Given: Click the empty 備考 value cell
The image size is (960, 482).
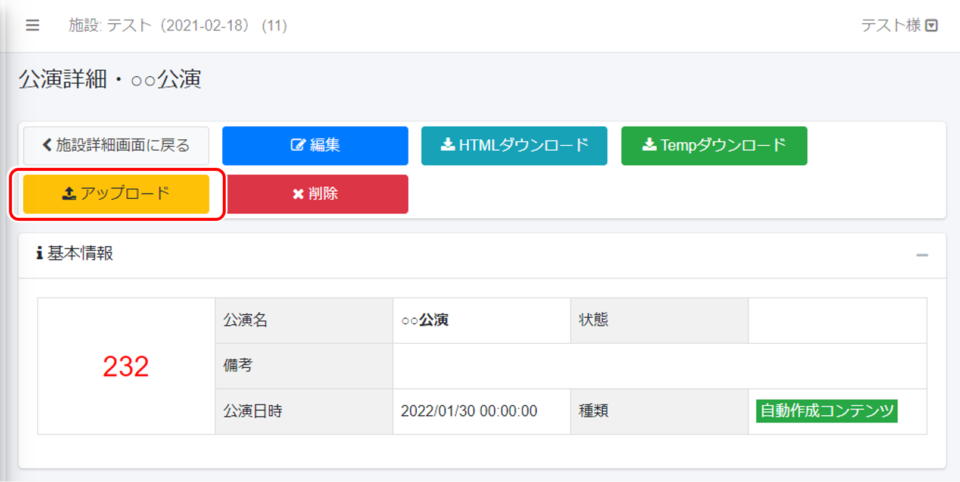Looking at the screenshot, I should (660, 366).
